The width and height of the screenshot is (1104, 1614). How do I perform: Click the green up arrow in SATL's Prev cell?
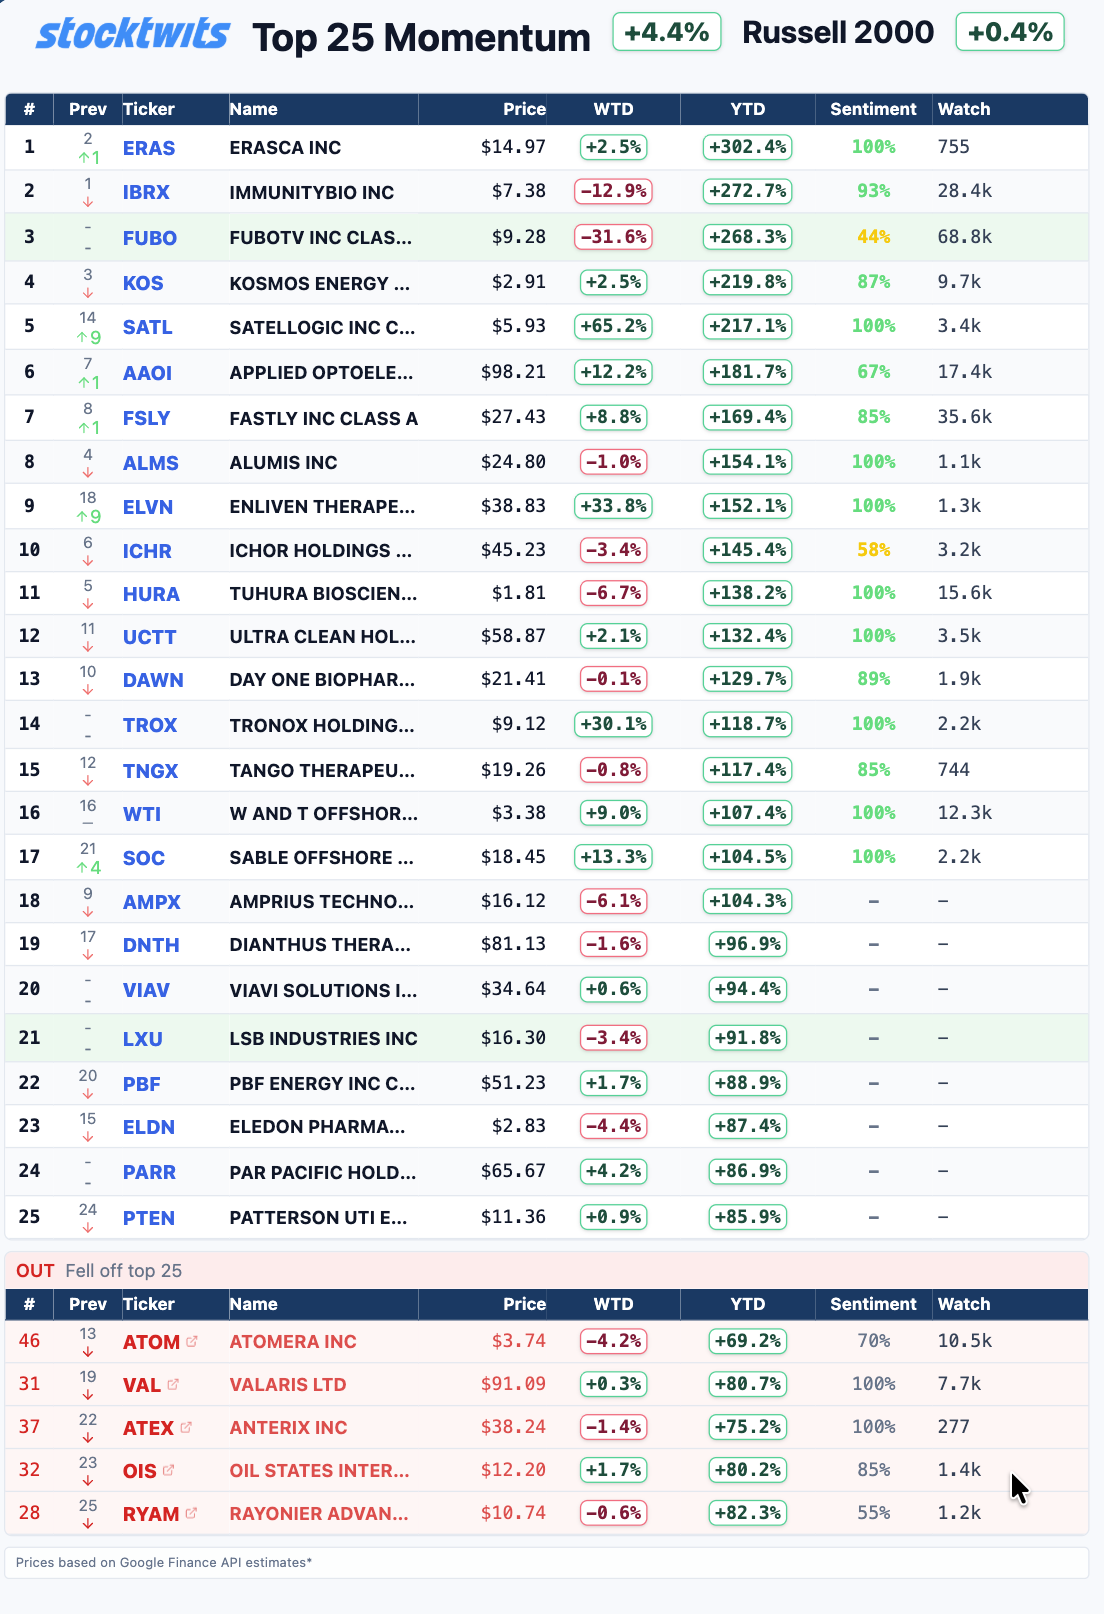[x=82, y=337]
